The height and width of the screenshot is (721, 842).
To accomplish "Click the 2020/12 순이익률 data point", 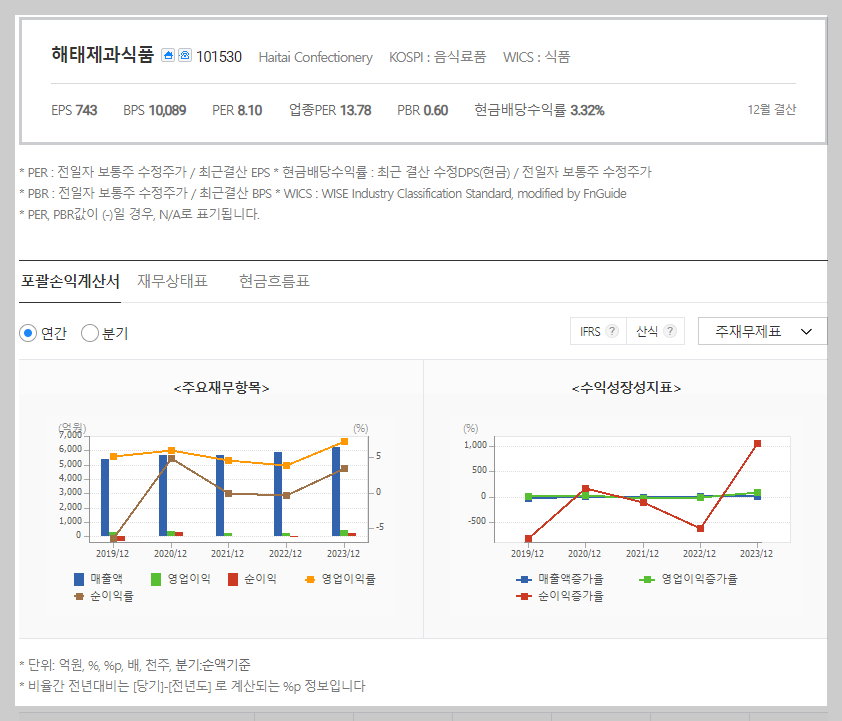I will 171,458.
